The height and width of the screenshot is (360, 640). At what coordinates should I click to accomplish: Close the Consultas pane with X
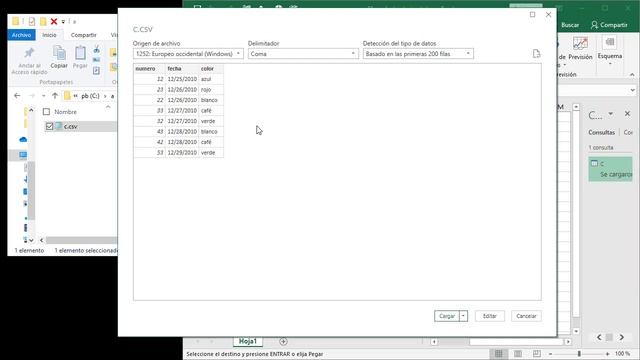(627, 114)
